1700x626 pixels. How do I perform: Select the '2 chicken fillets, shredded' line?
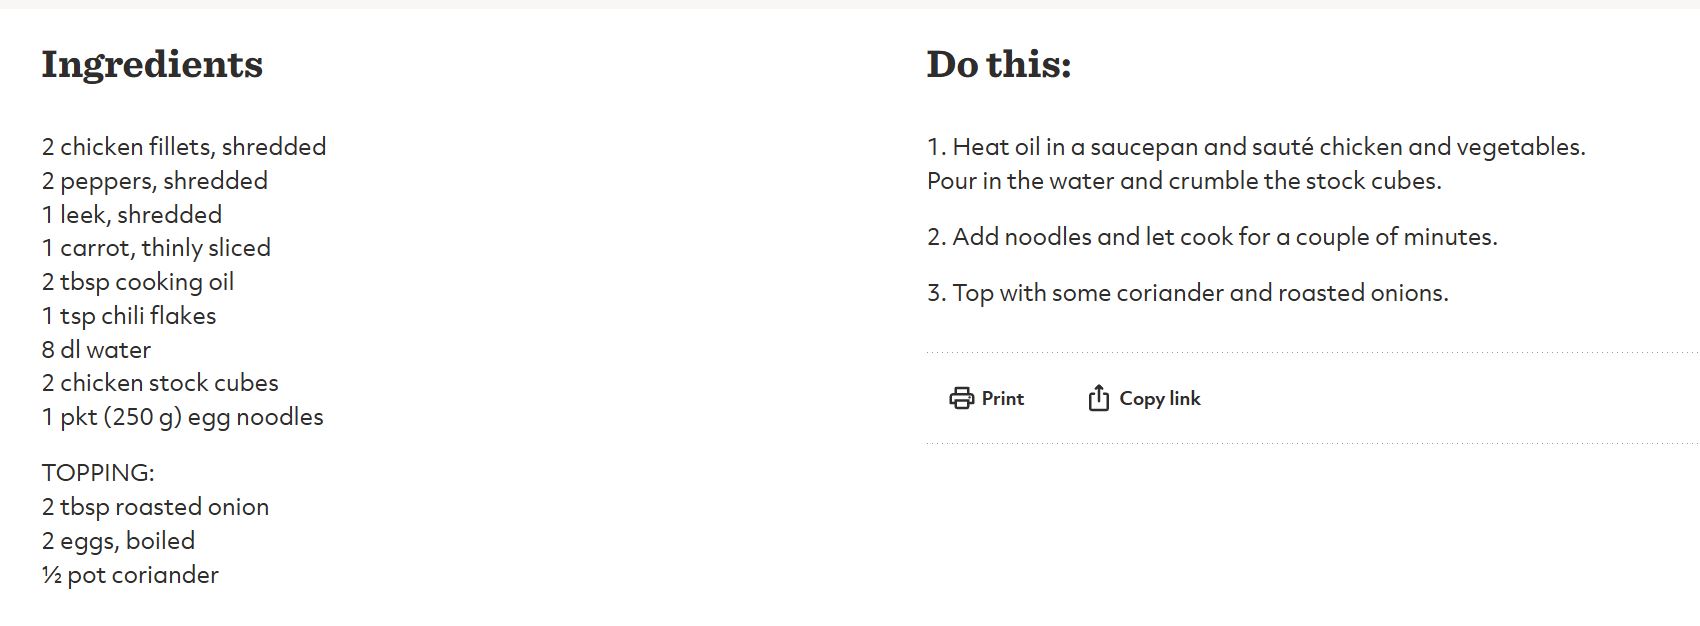click(x=184, y=147)
